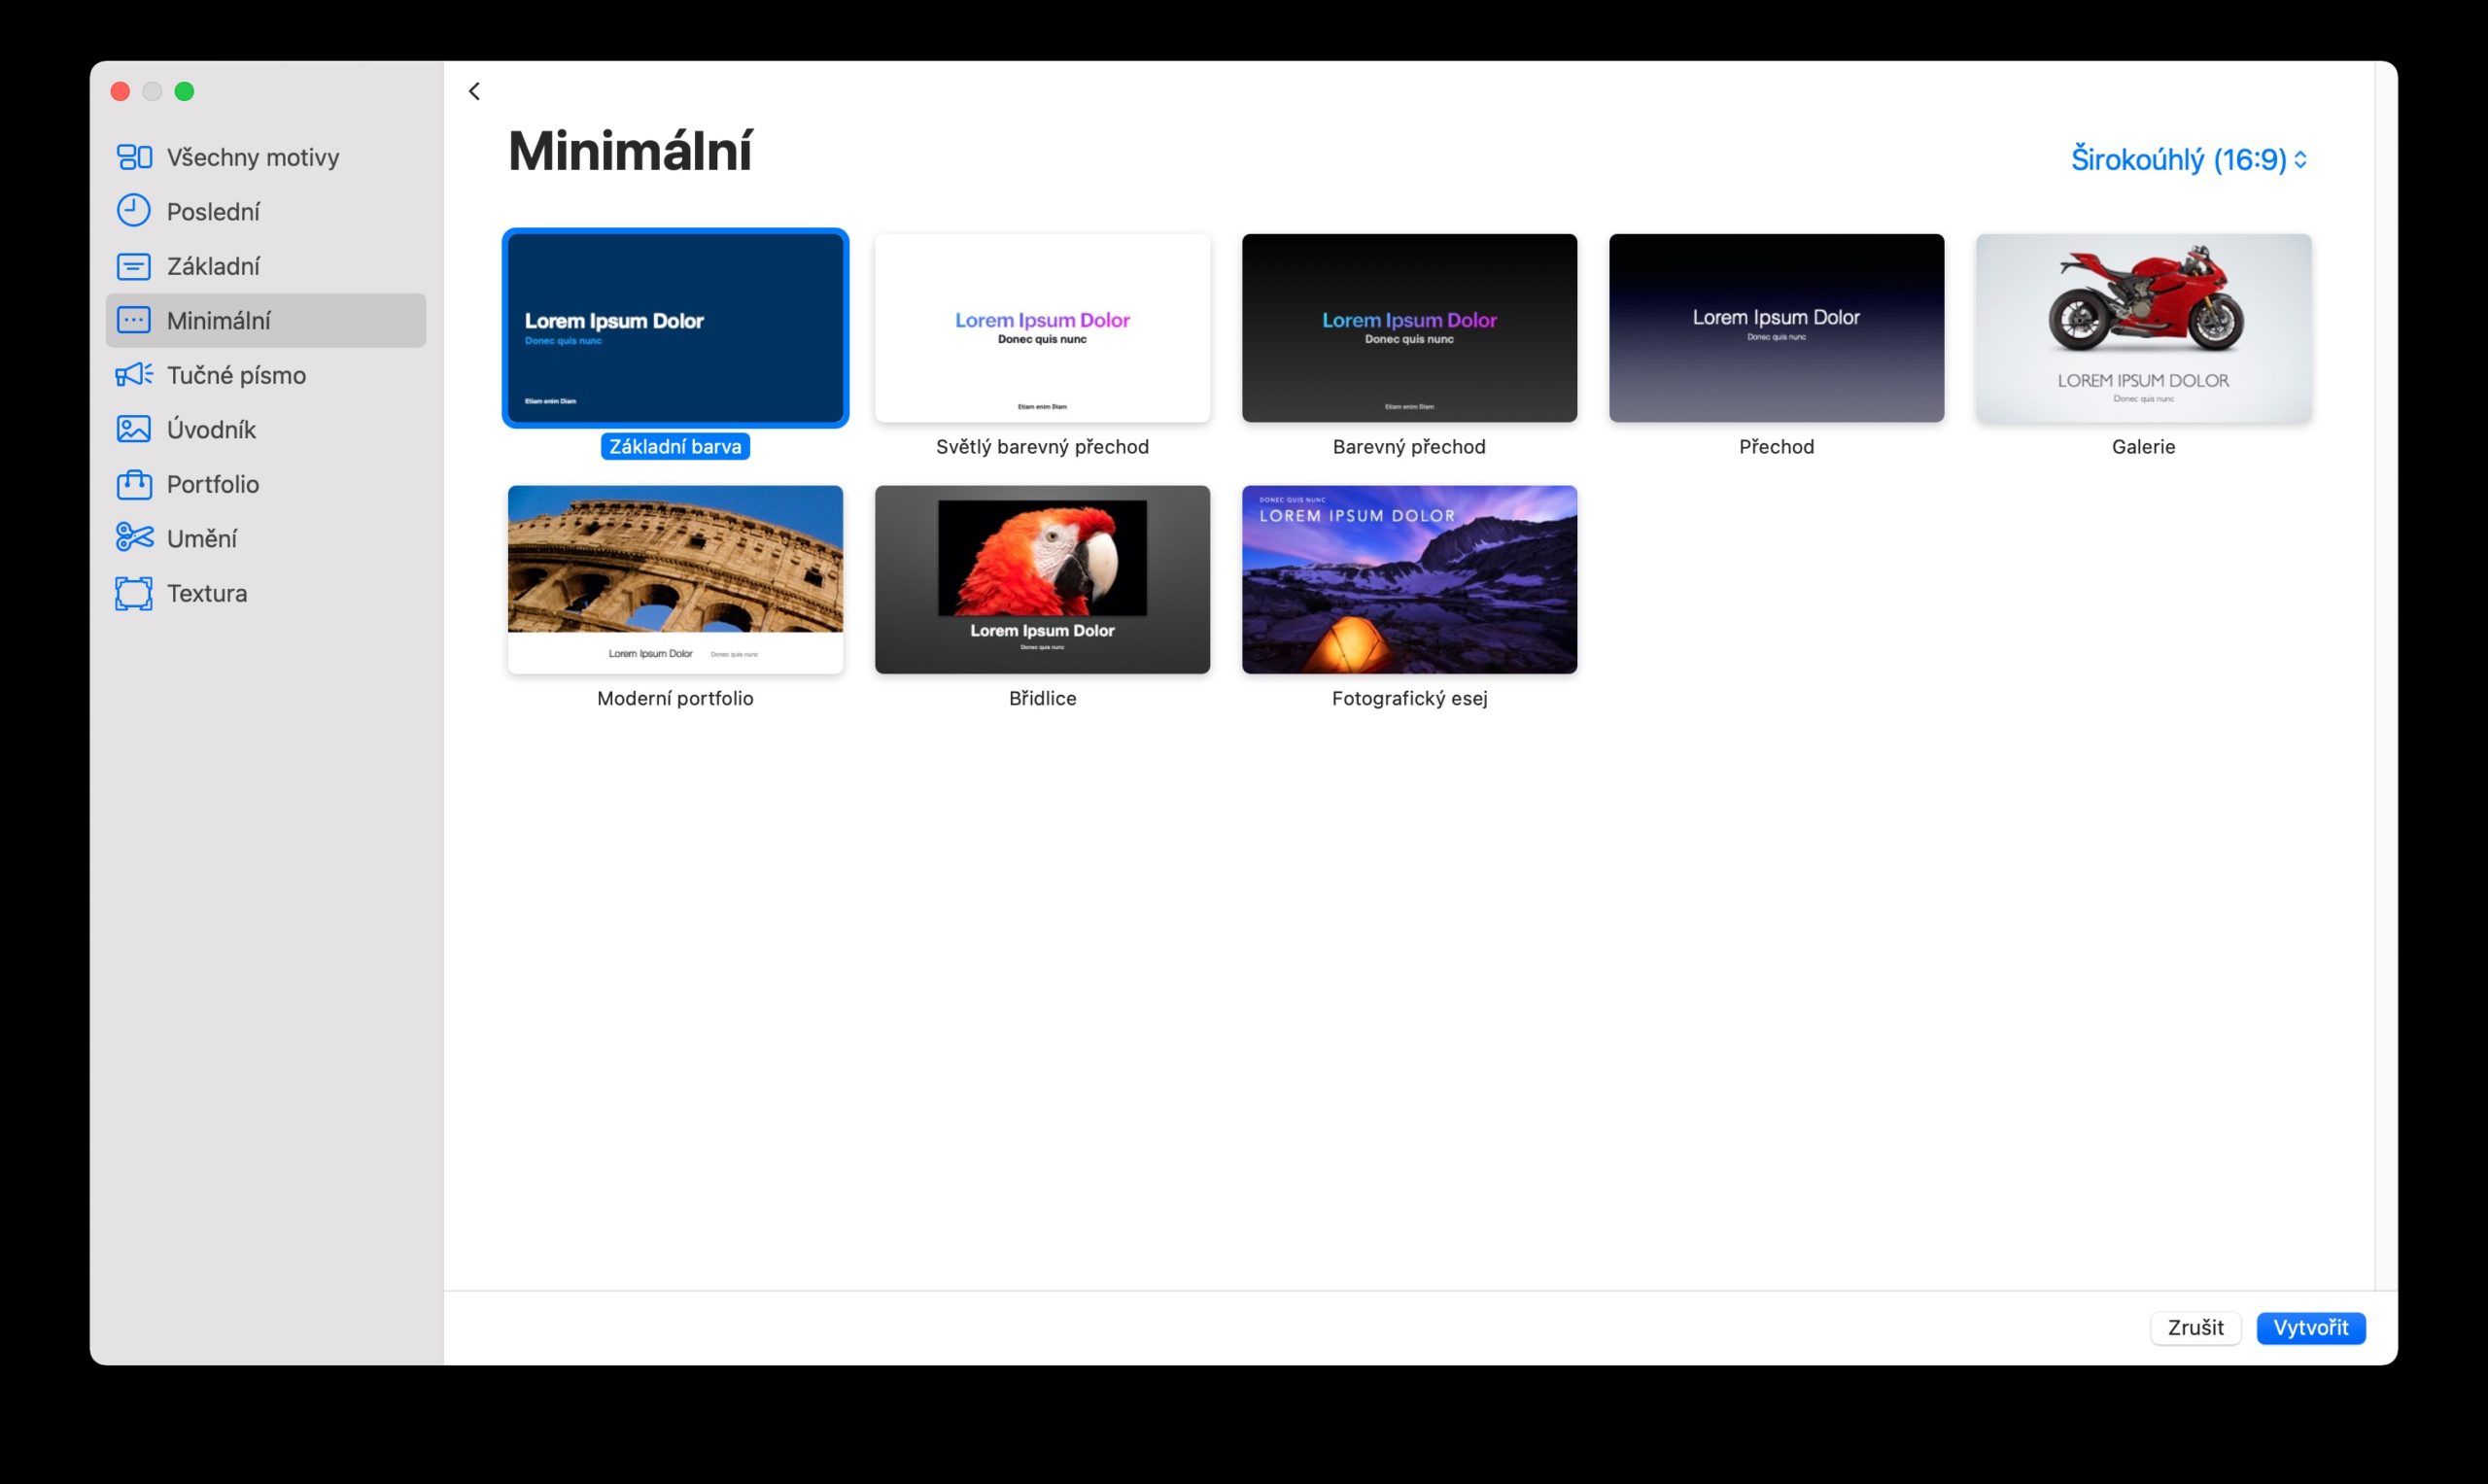
Task: Click the Poslední clock icon
Action: click(x=134, y=211)
